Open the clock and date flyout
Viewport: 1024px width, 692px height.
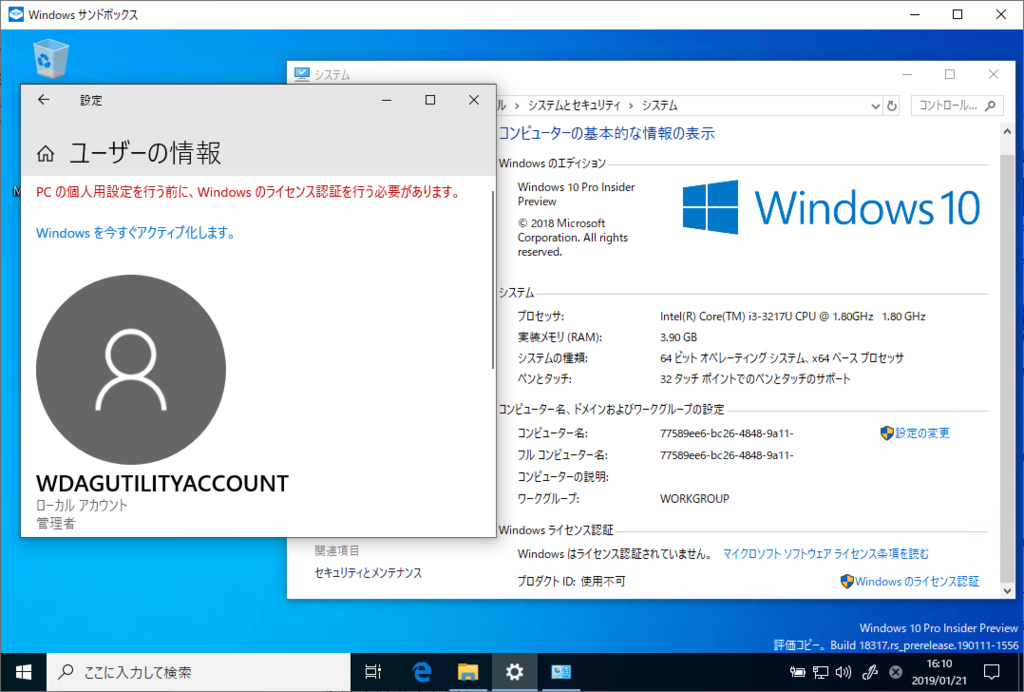(939, 672)
